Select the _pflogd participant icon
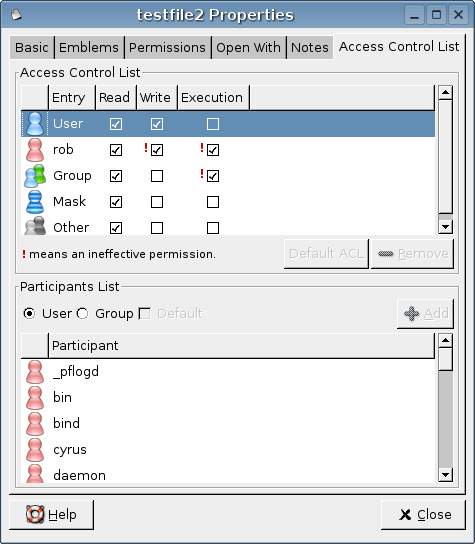 (35, 372)
